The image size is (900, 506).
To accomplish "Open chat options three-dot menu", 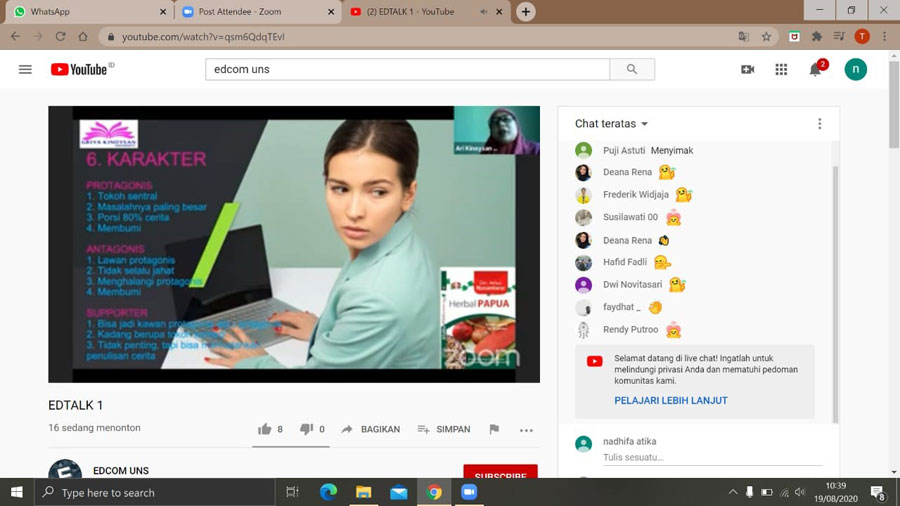I will tap(820, 123).
